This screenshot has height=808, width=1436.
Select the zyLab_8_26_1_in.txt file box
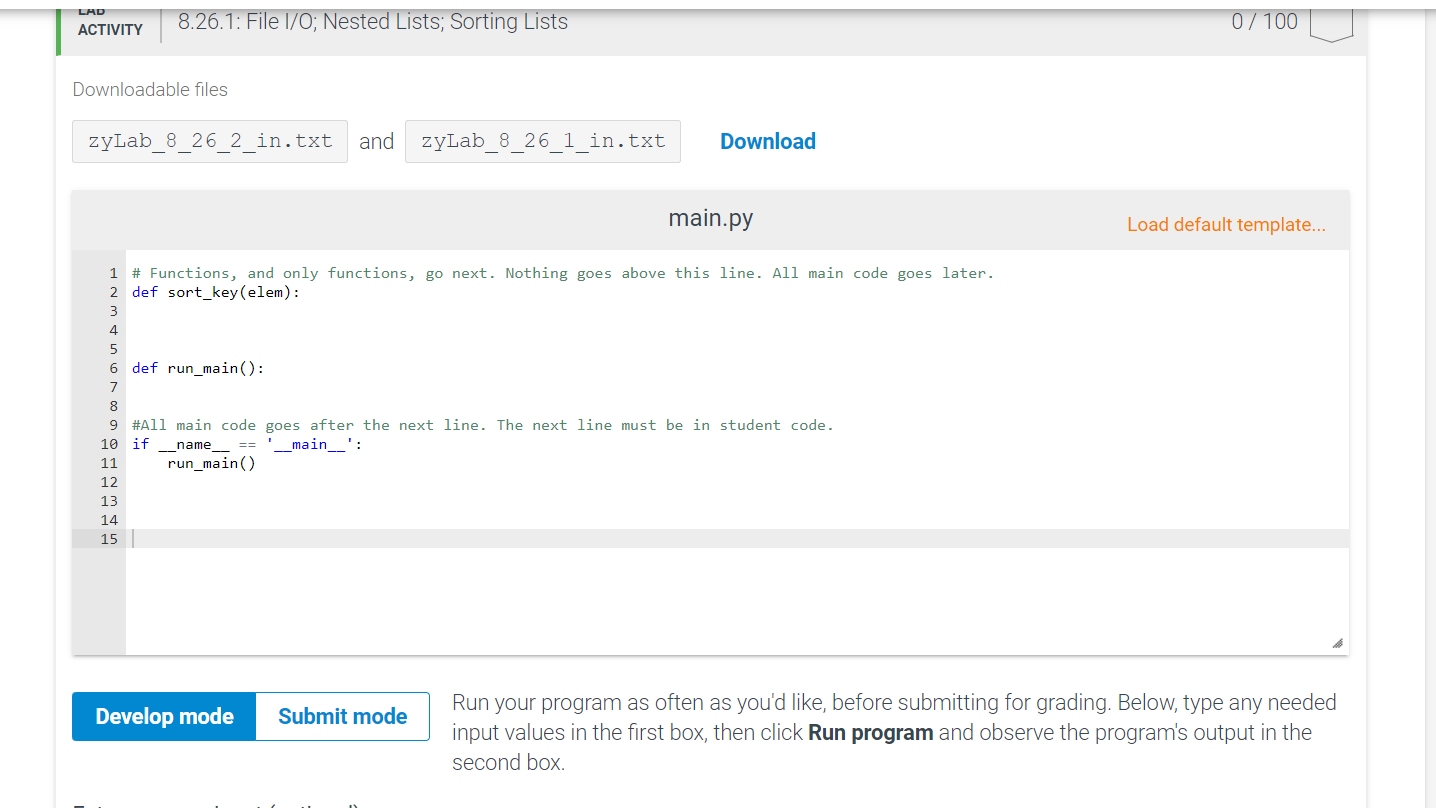click(x=542, y=141)
